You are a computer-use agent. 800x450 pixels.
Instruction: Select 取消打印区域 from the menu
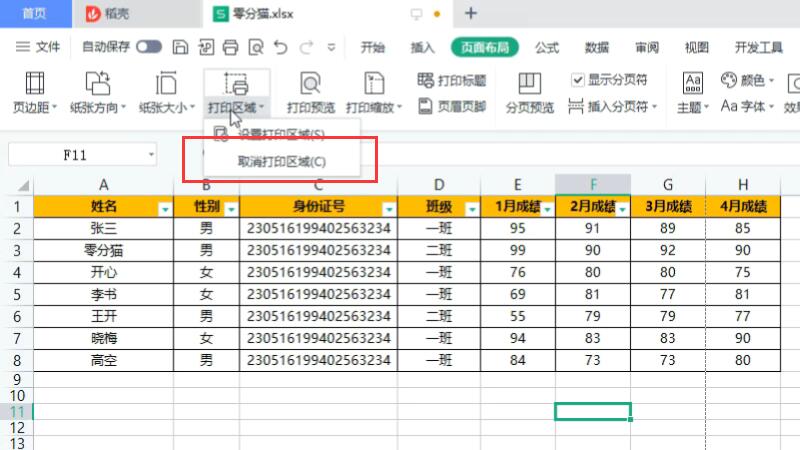pos(281,161)
